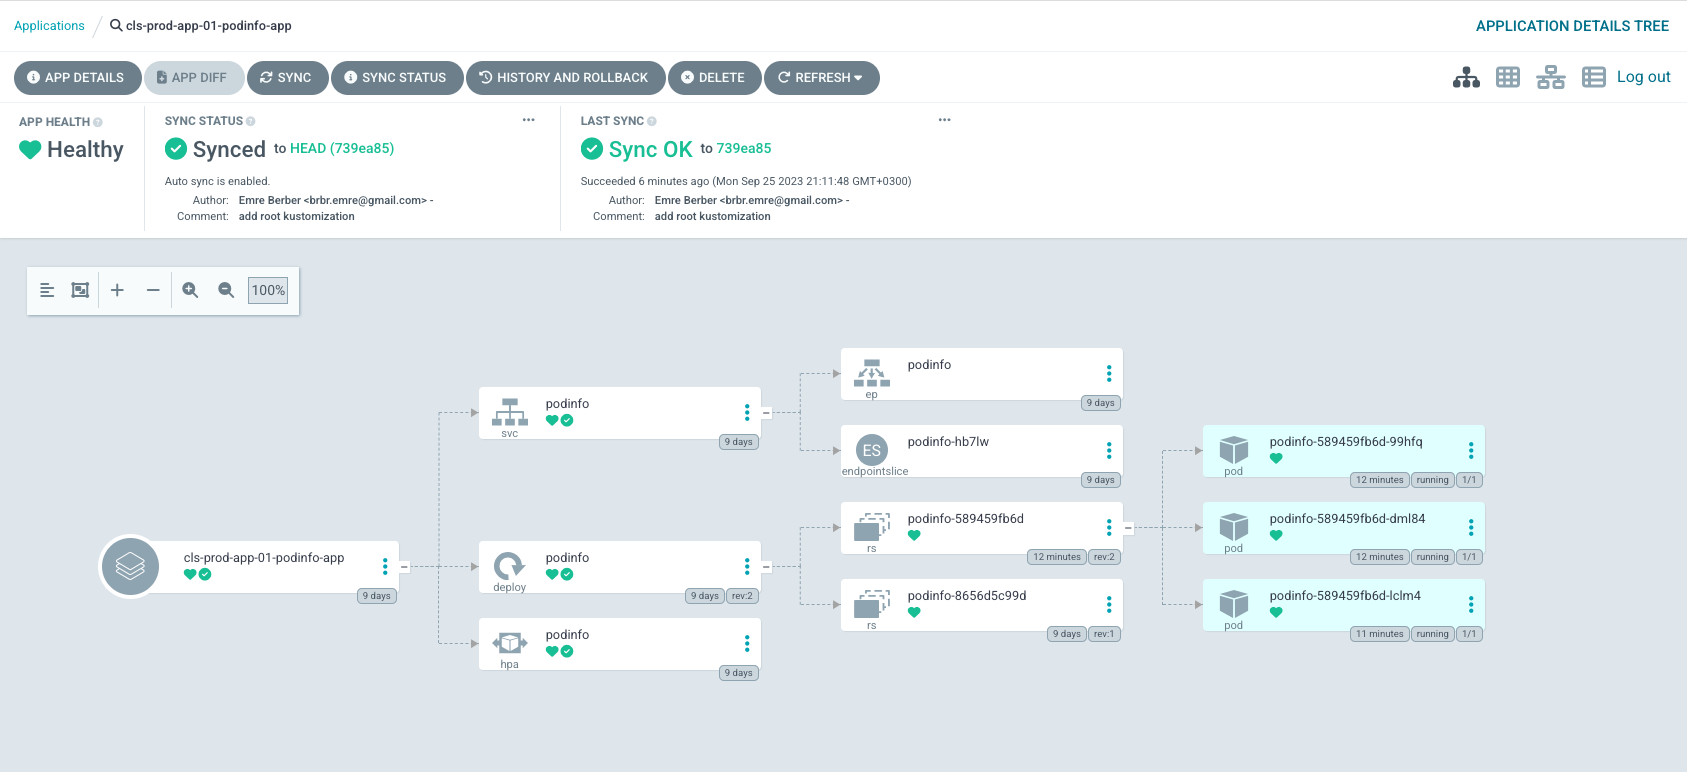Zoom in with the magnifier-plus icon
1687x772 pixels.
tap(190, 290)
